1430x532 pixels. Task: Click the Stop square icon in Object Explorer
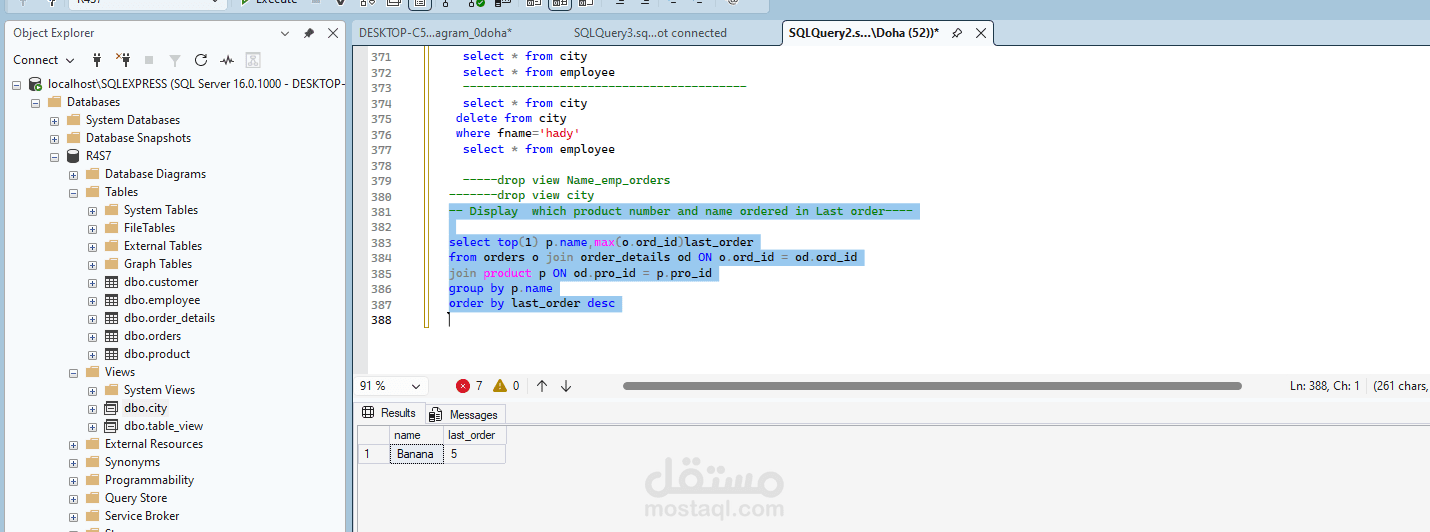[x=149, y=60]
